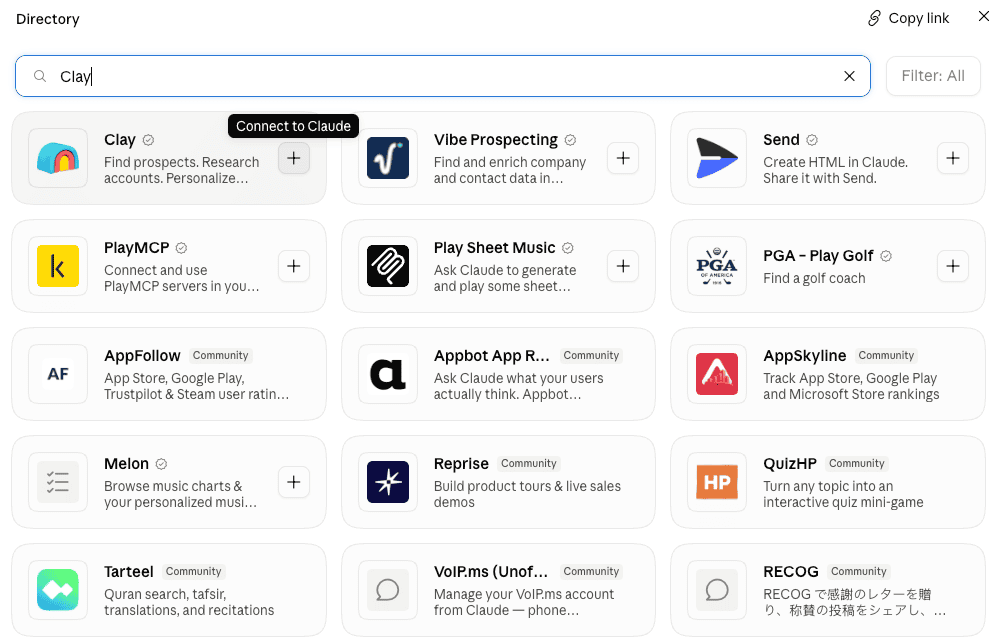1006x642 pixels.
Task: Open the RECOG community card
Action: pyautogui.click(x=828, y=590)
